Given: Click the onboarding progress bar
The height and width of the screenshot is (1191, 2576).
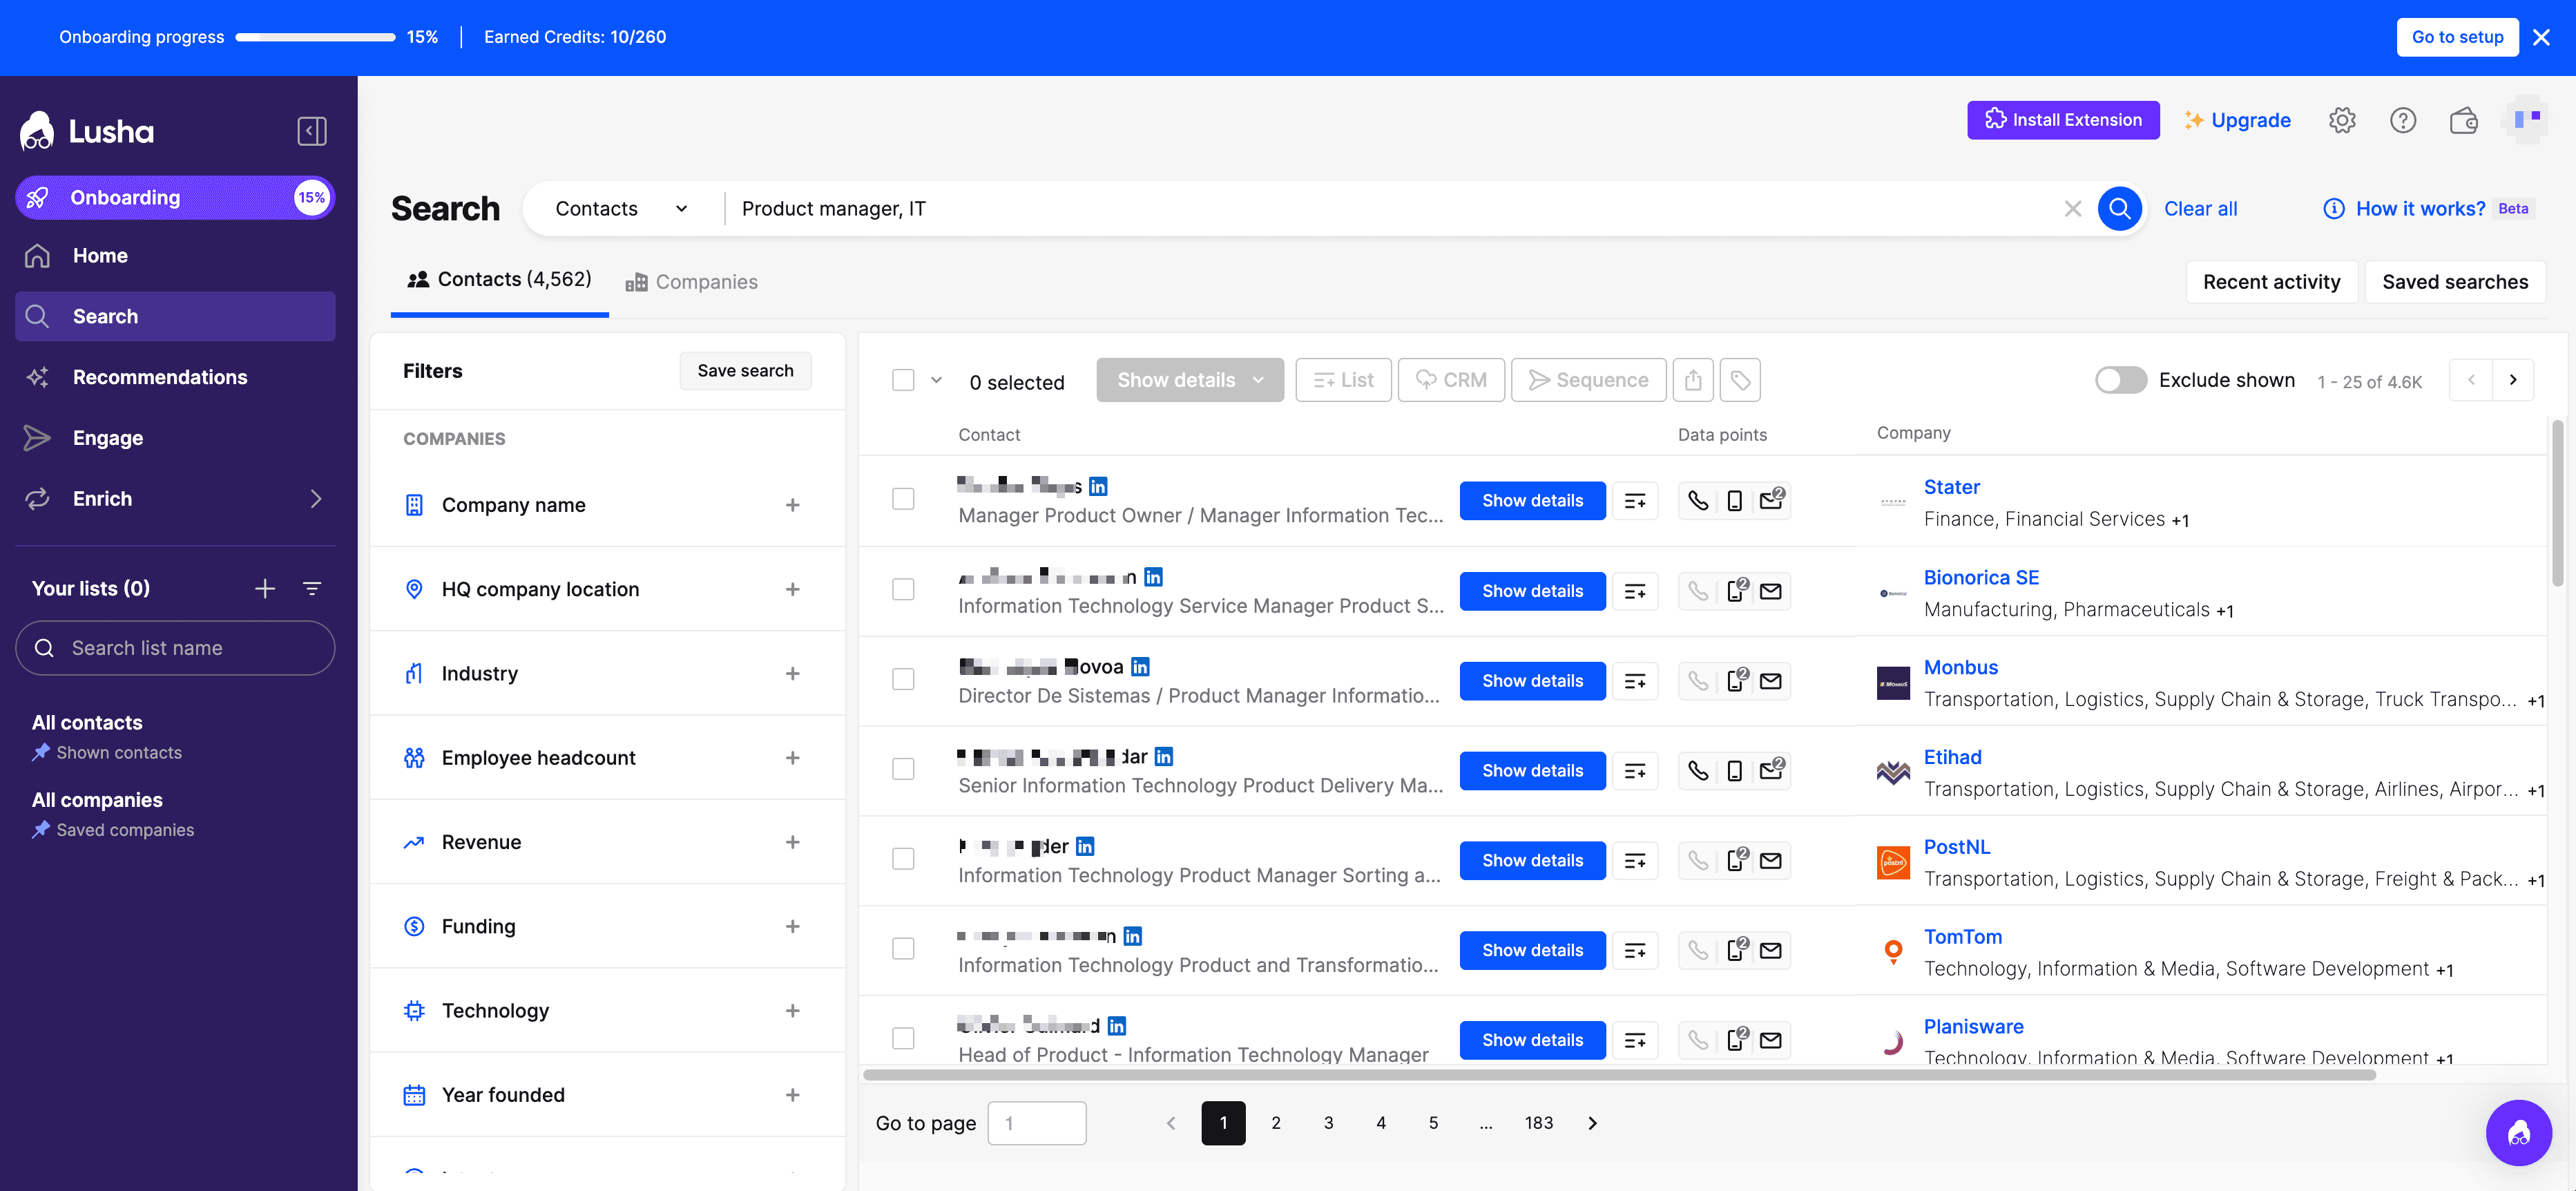Looking at the screenshot, I should coord(315,37).
